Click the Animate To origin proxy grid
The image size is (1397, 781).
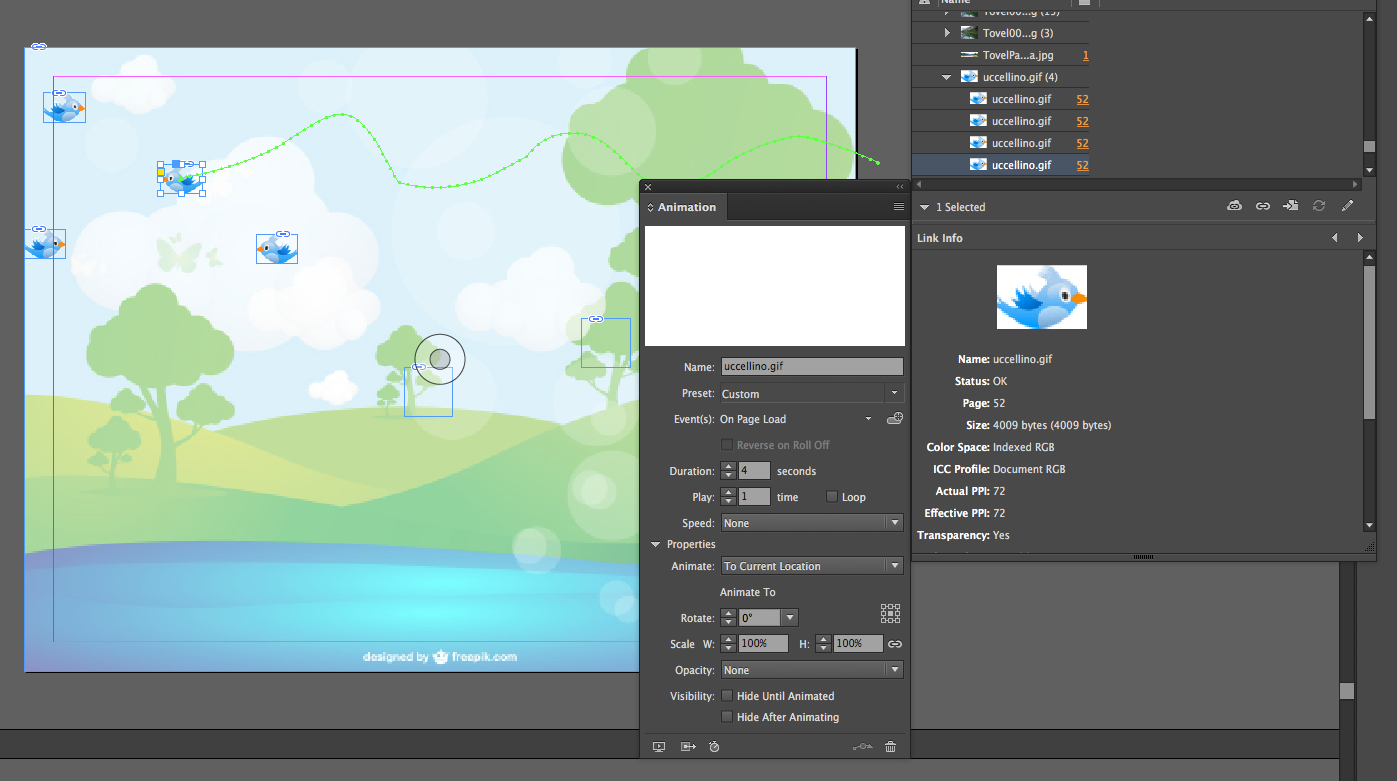click(x=890, y=613)
